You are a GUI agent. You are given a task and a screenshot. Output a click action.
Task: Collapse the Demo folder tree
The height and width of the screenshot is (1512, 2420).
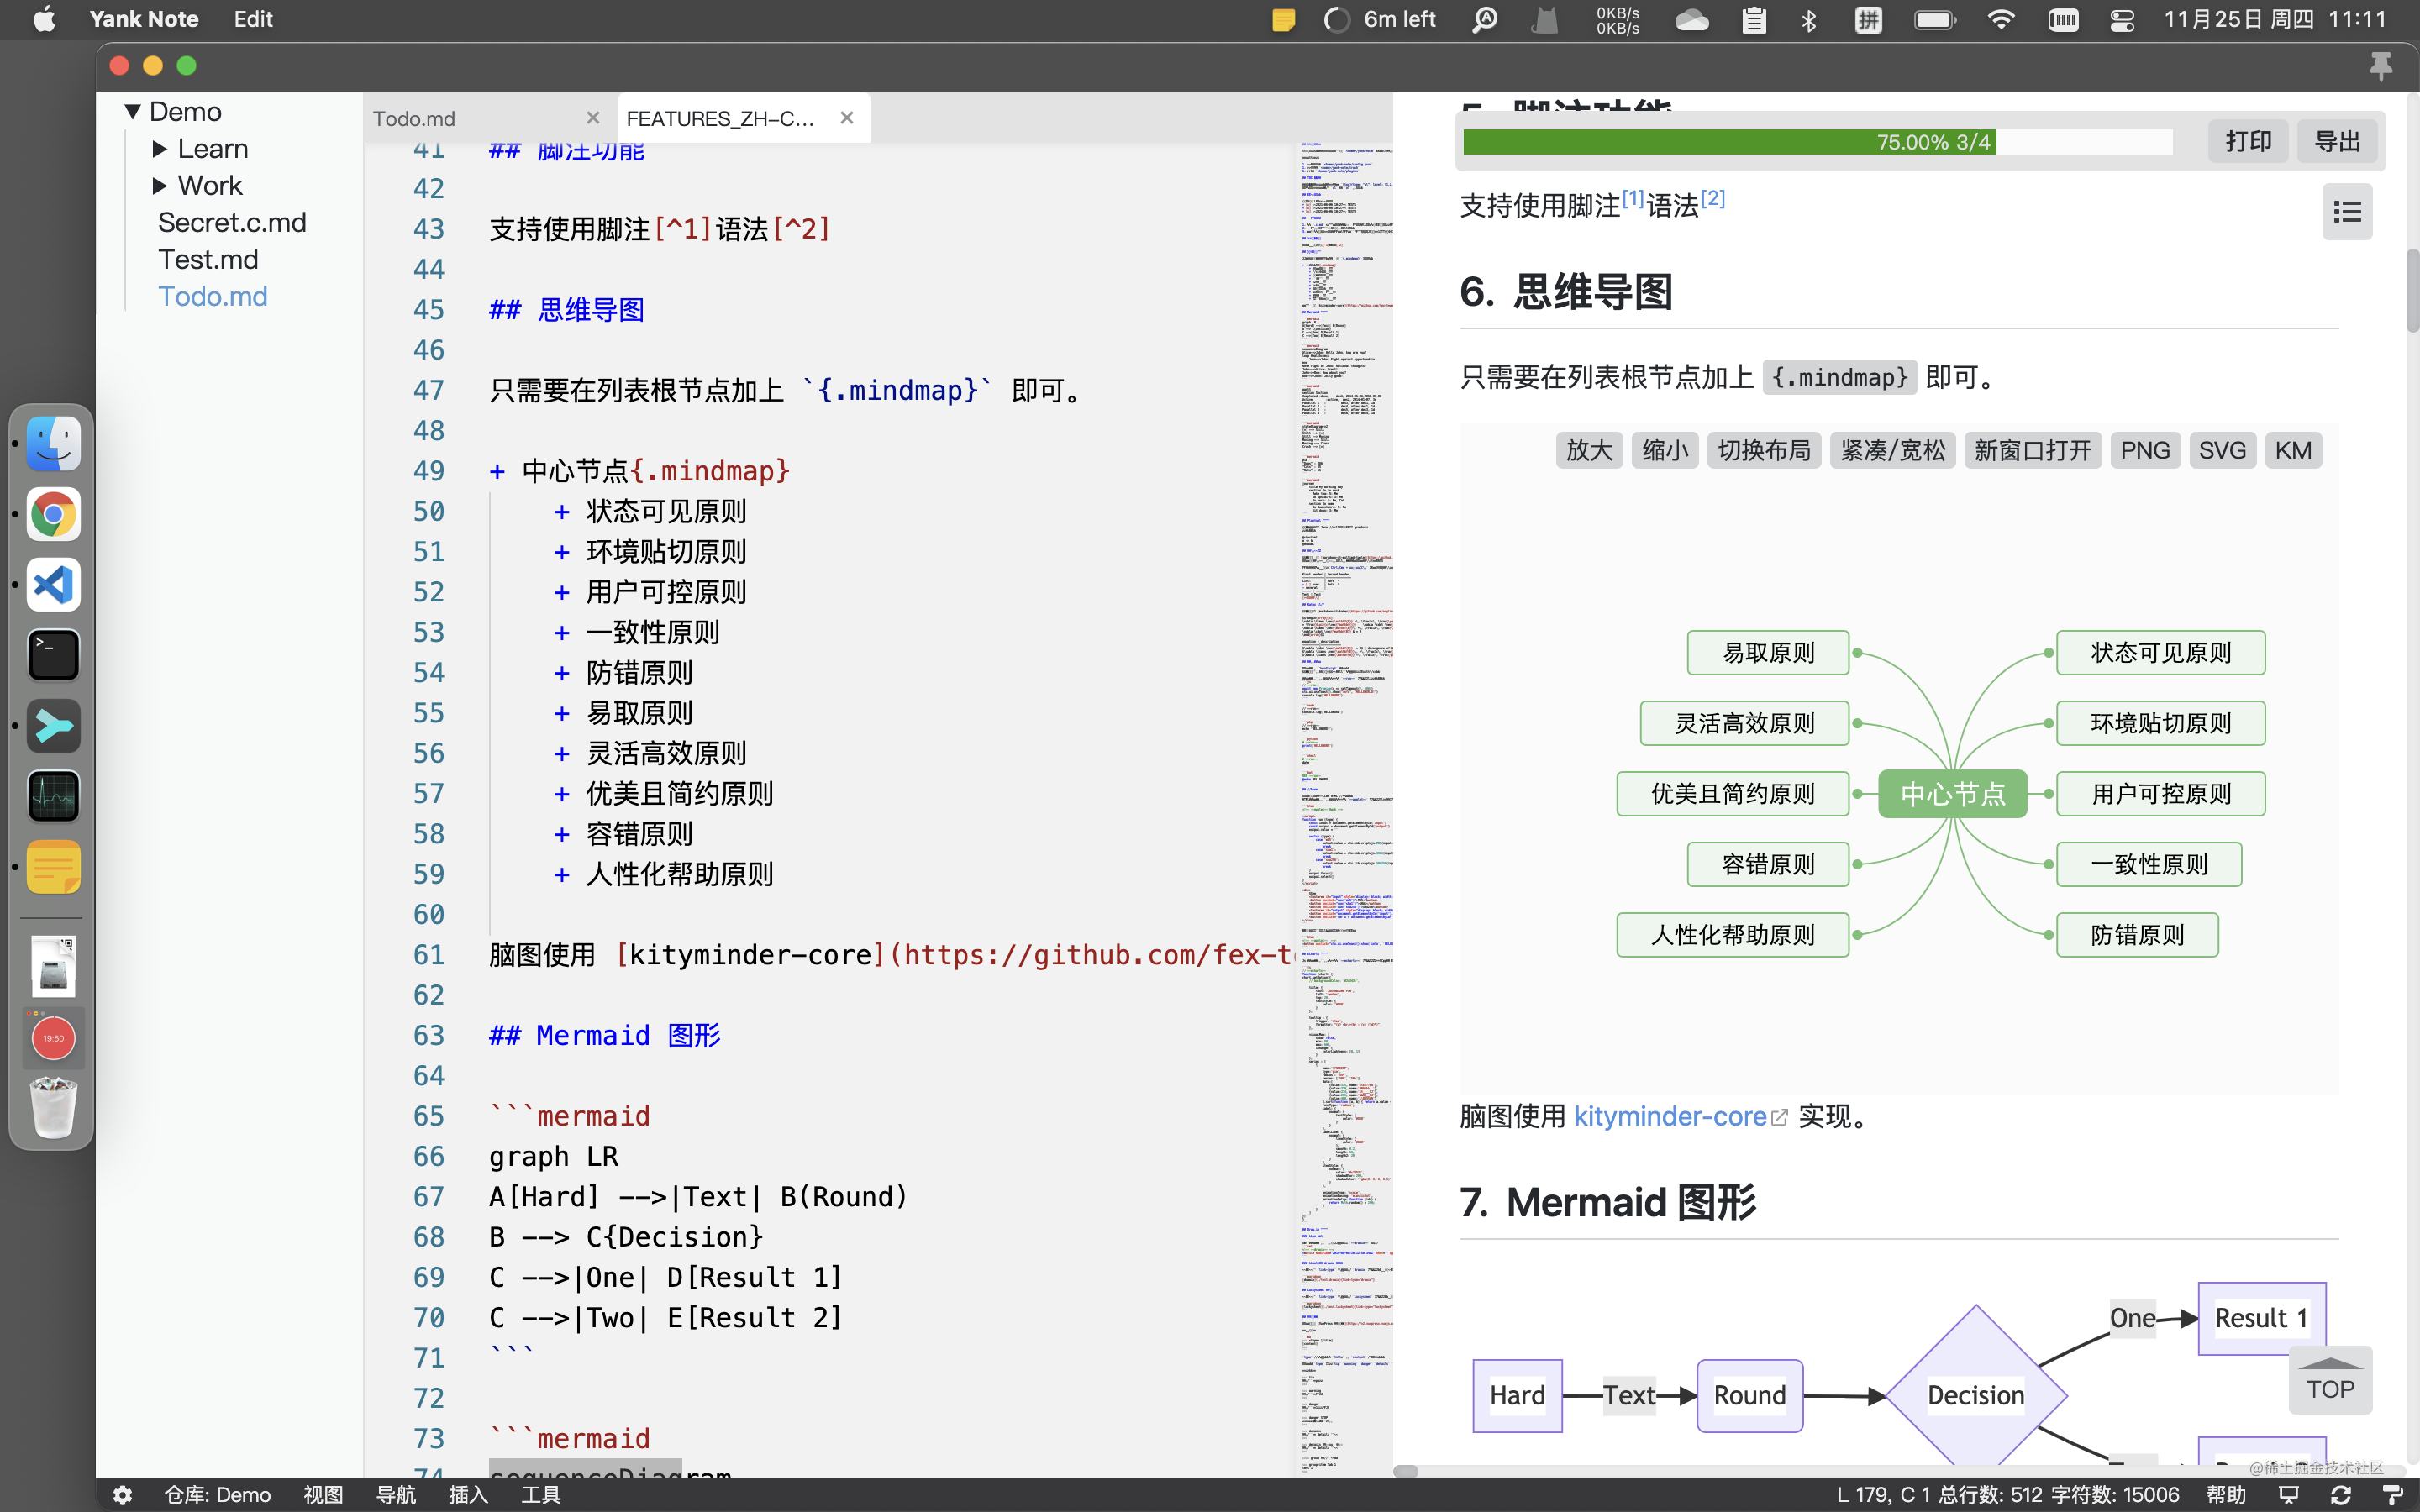point(132,111)
